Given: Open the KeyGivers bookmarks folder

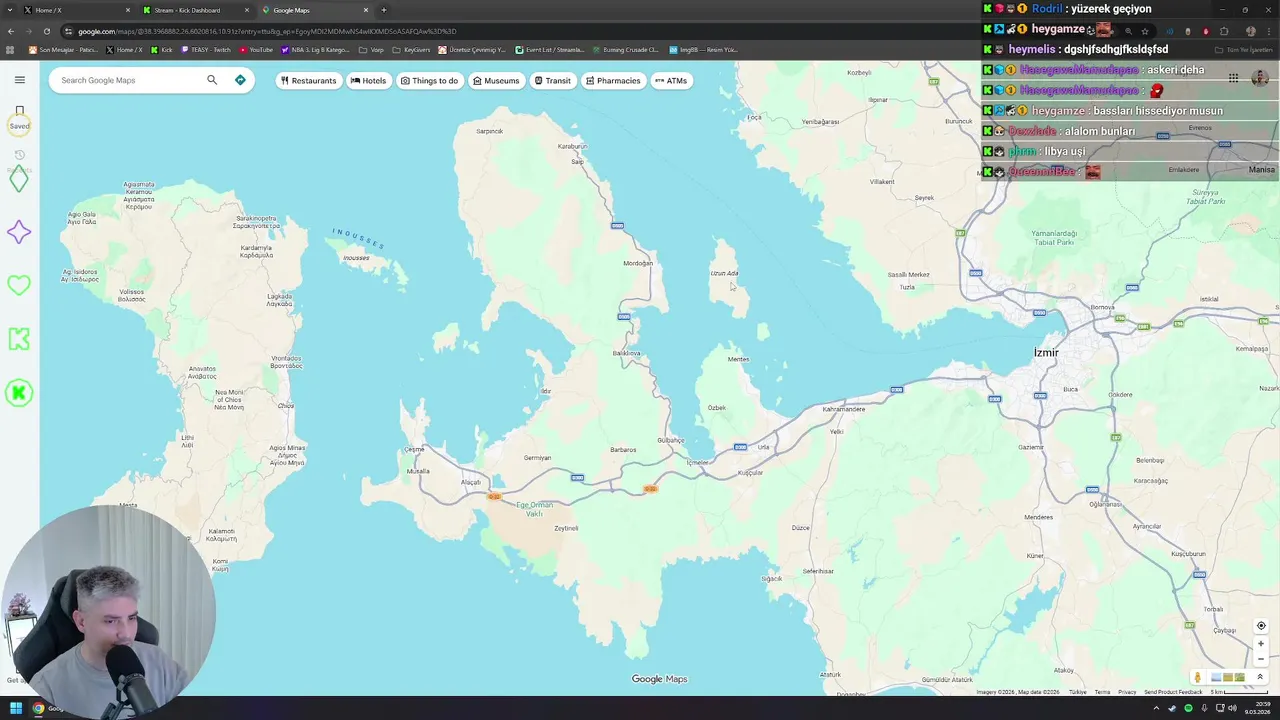Looking at the screenshot, I should [x=411, y=50].
